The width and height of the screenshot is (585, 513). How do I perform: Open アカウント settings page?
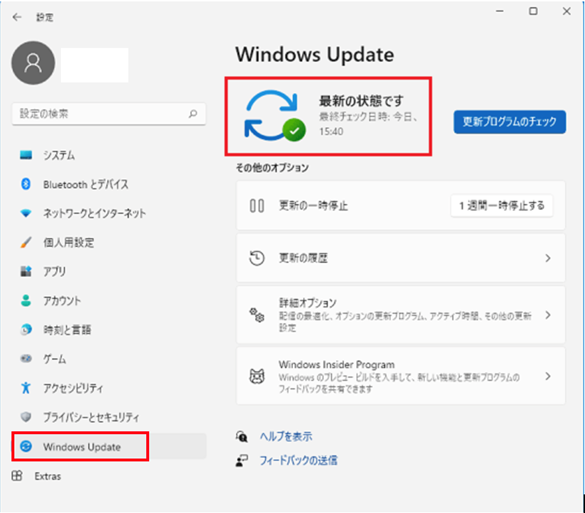point(62,301)
